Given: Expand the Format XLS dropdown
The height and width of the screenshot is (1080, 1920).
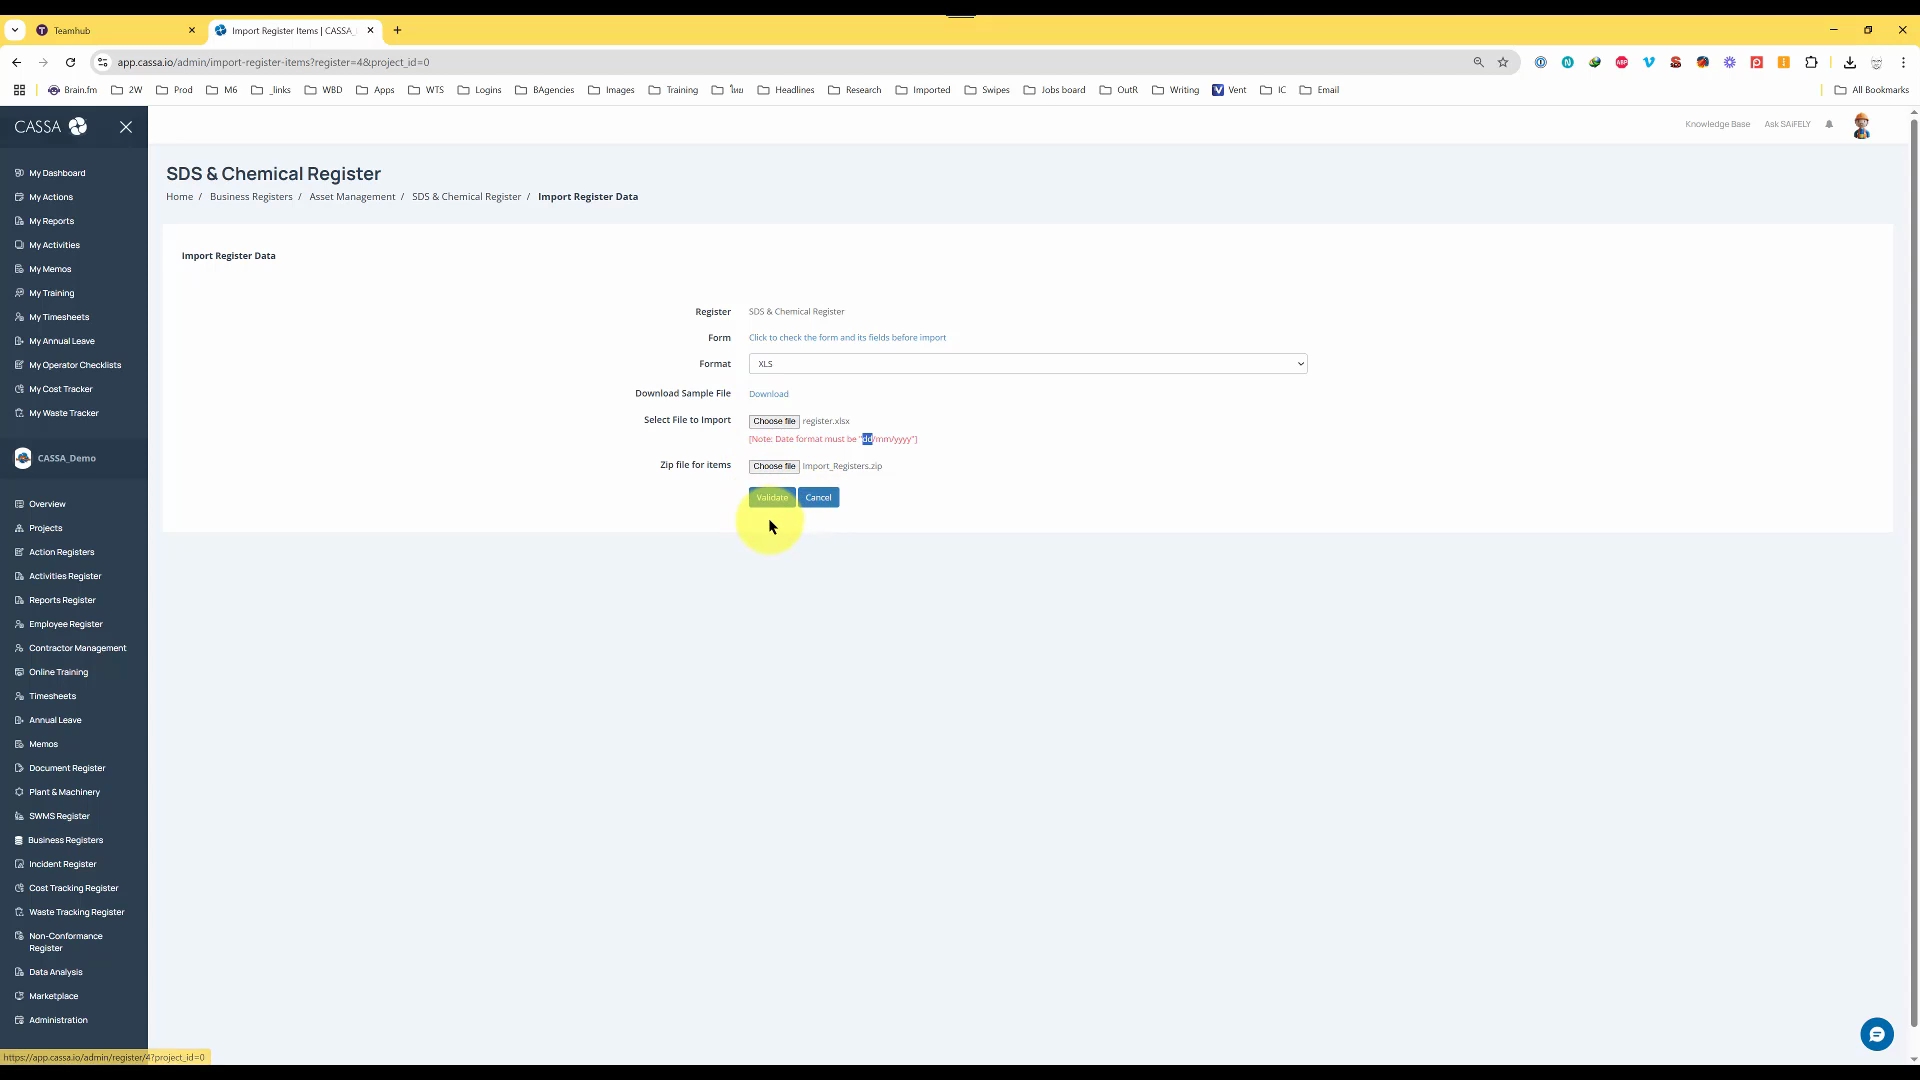Looking at the screenshot, I should click(1027, 364).
